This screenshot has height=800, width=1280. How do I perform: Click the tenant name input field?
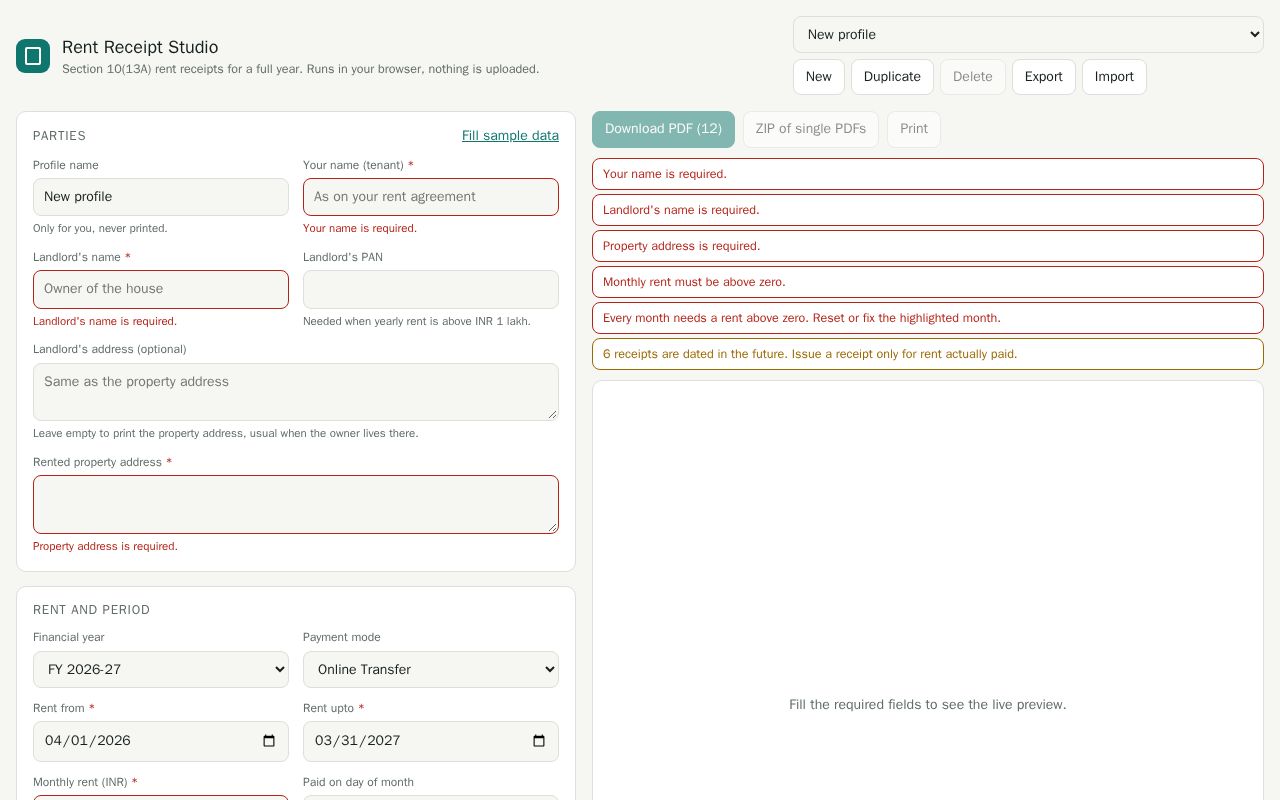click(x=431, y=197)
